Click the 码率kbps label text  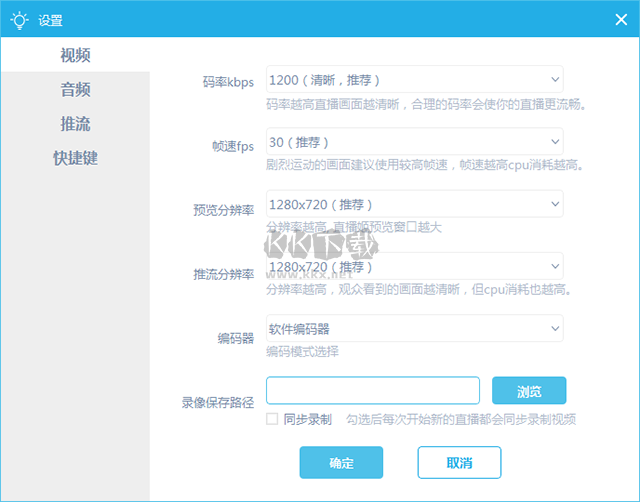click(228, 82)
